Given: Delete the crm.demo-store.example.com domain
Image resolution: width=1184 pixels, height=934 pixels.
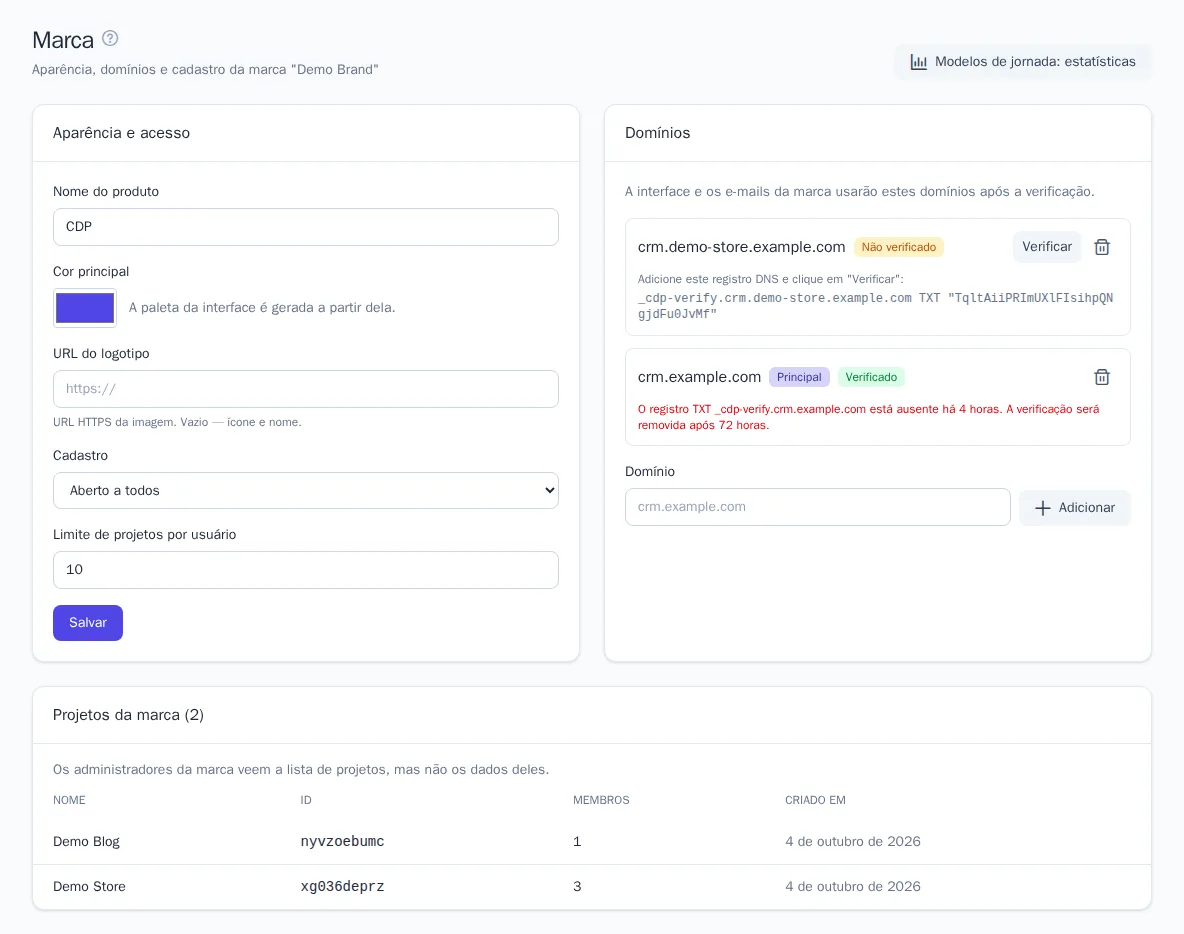Looking at the screenshot, I should tap(1102, 247).
